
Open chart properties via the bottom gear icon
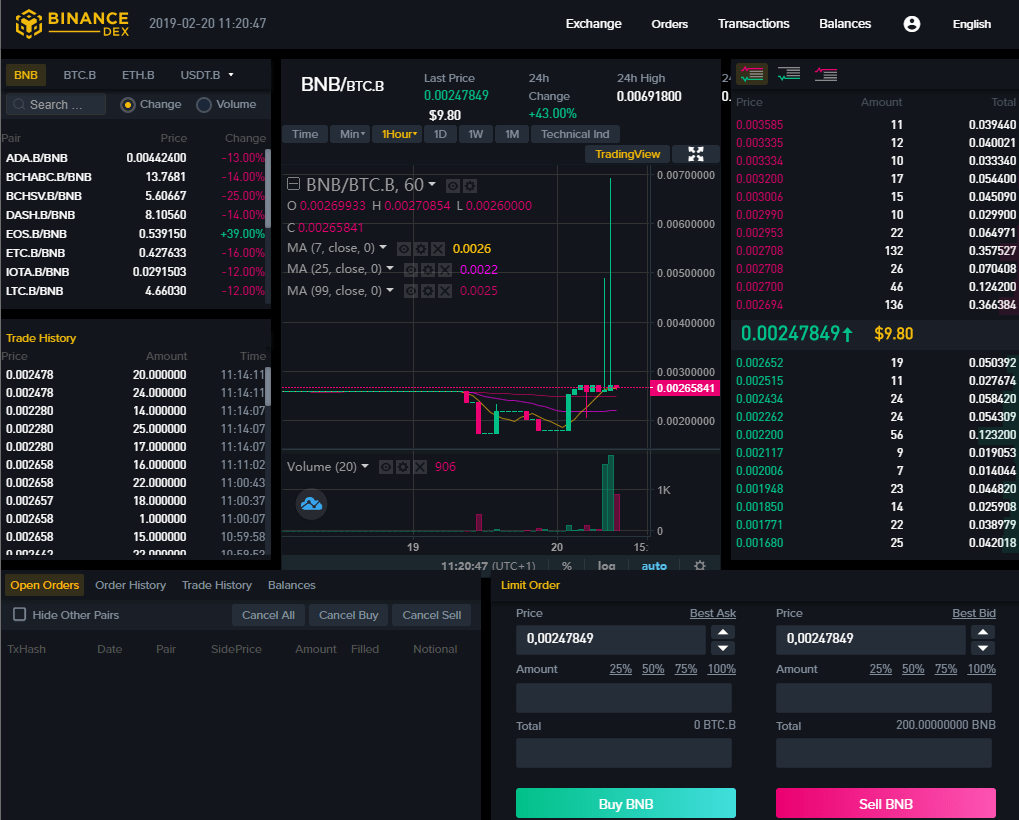(699, 564)
